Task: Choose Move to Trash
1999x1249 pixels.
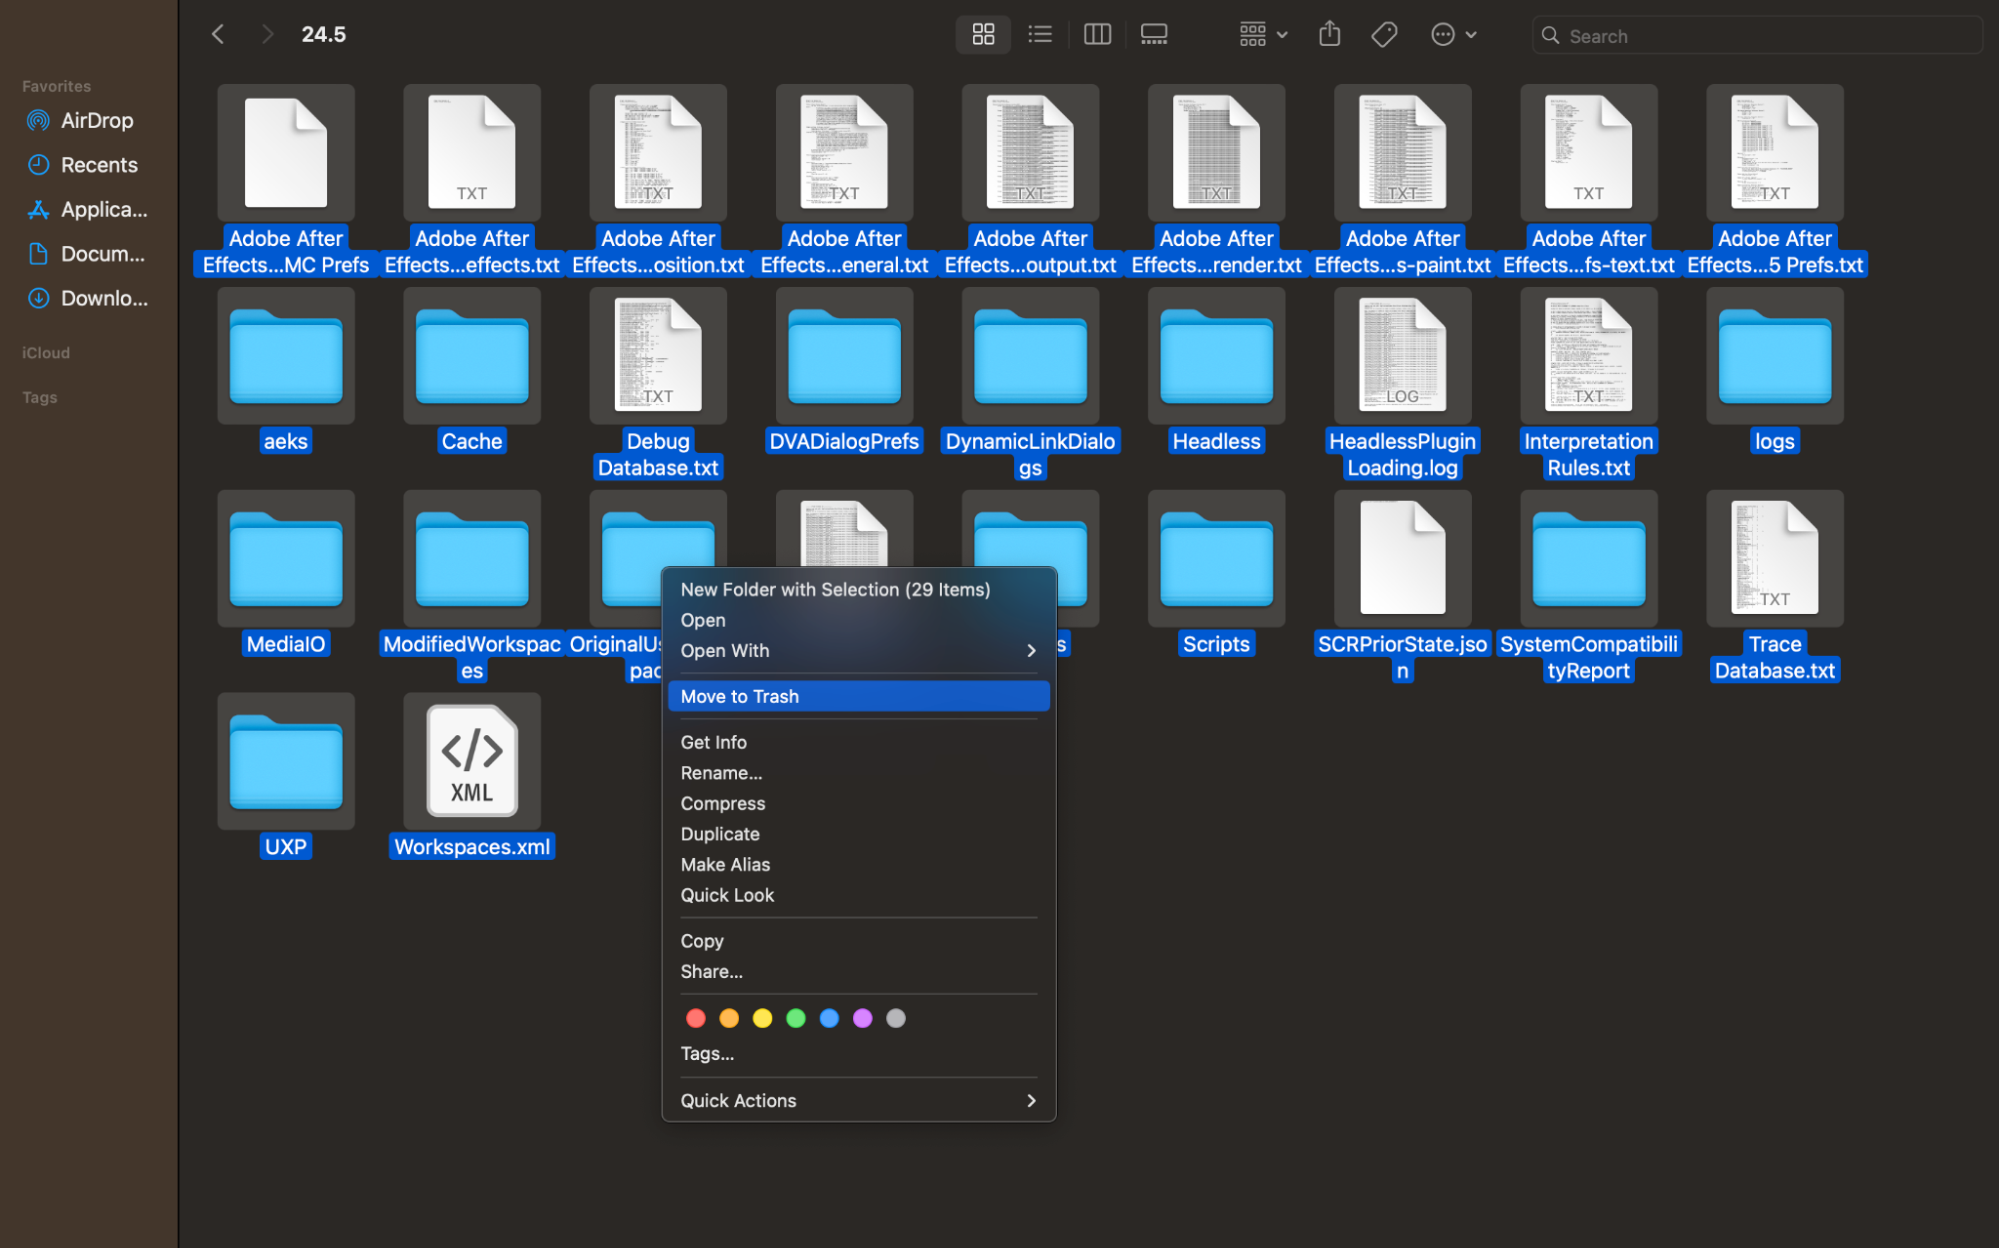Action: pos(740,697)
